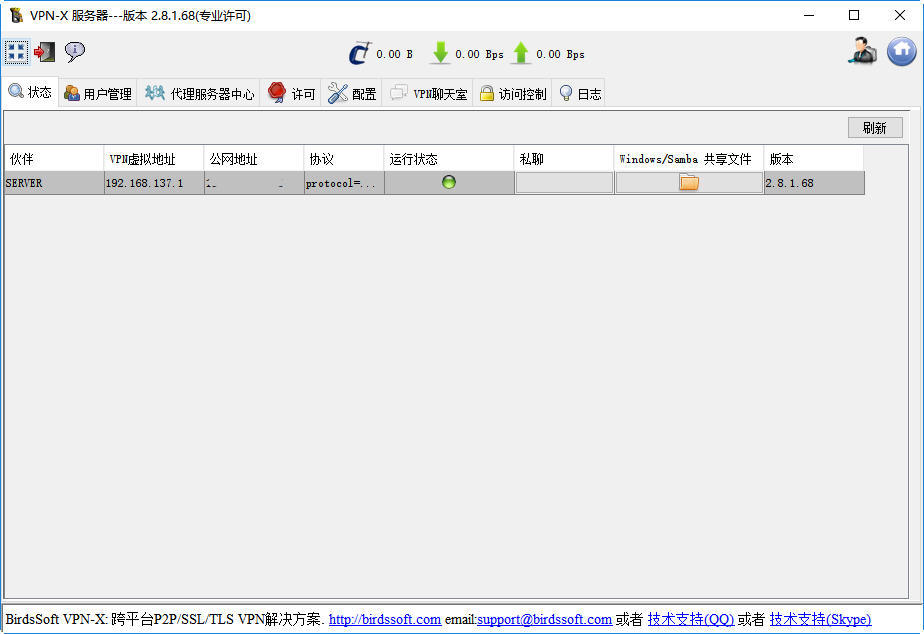Click the 版本 column header
924x634 pixels.
coord(814,158)
